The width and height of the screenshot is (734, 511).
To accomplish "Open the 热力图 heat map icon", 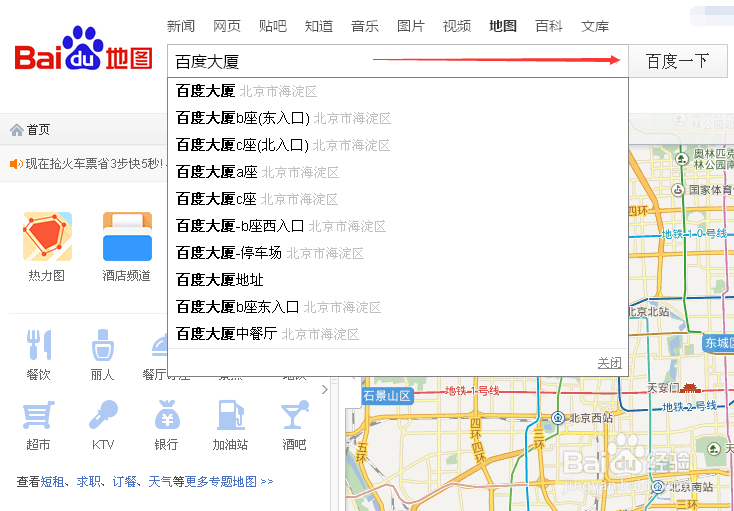I will tap(47, 236).
